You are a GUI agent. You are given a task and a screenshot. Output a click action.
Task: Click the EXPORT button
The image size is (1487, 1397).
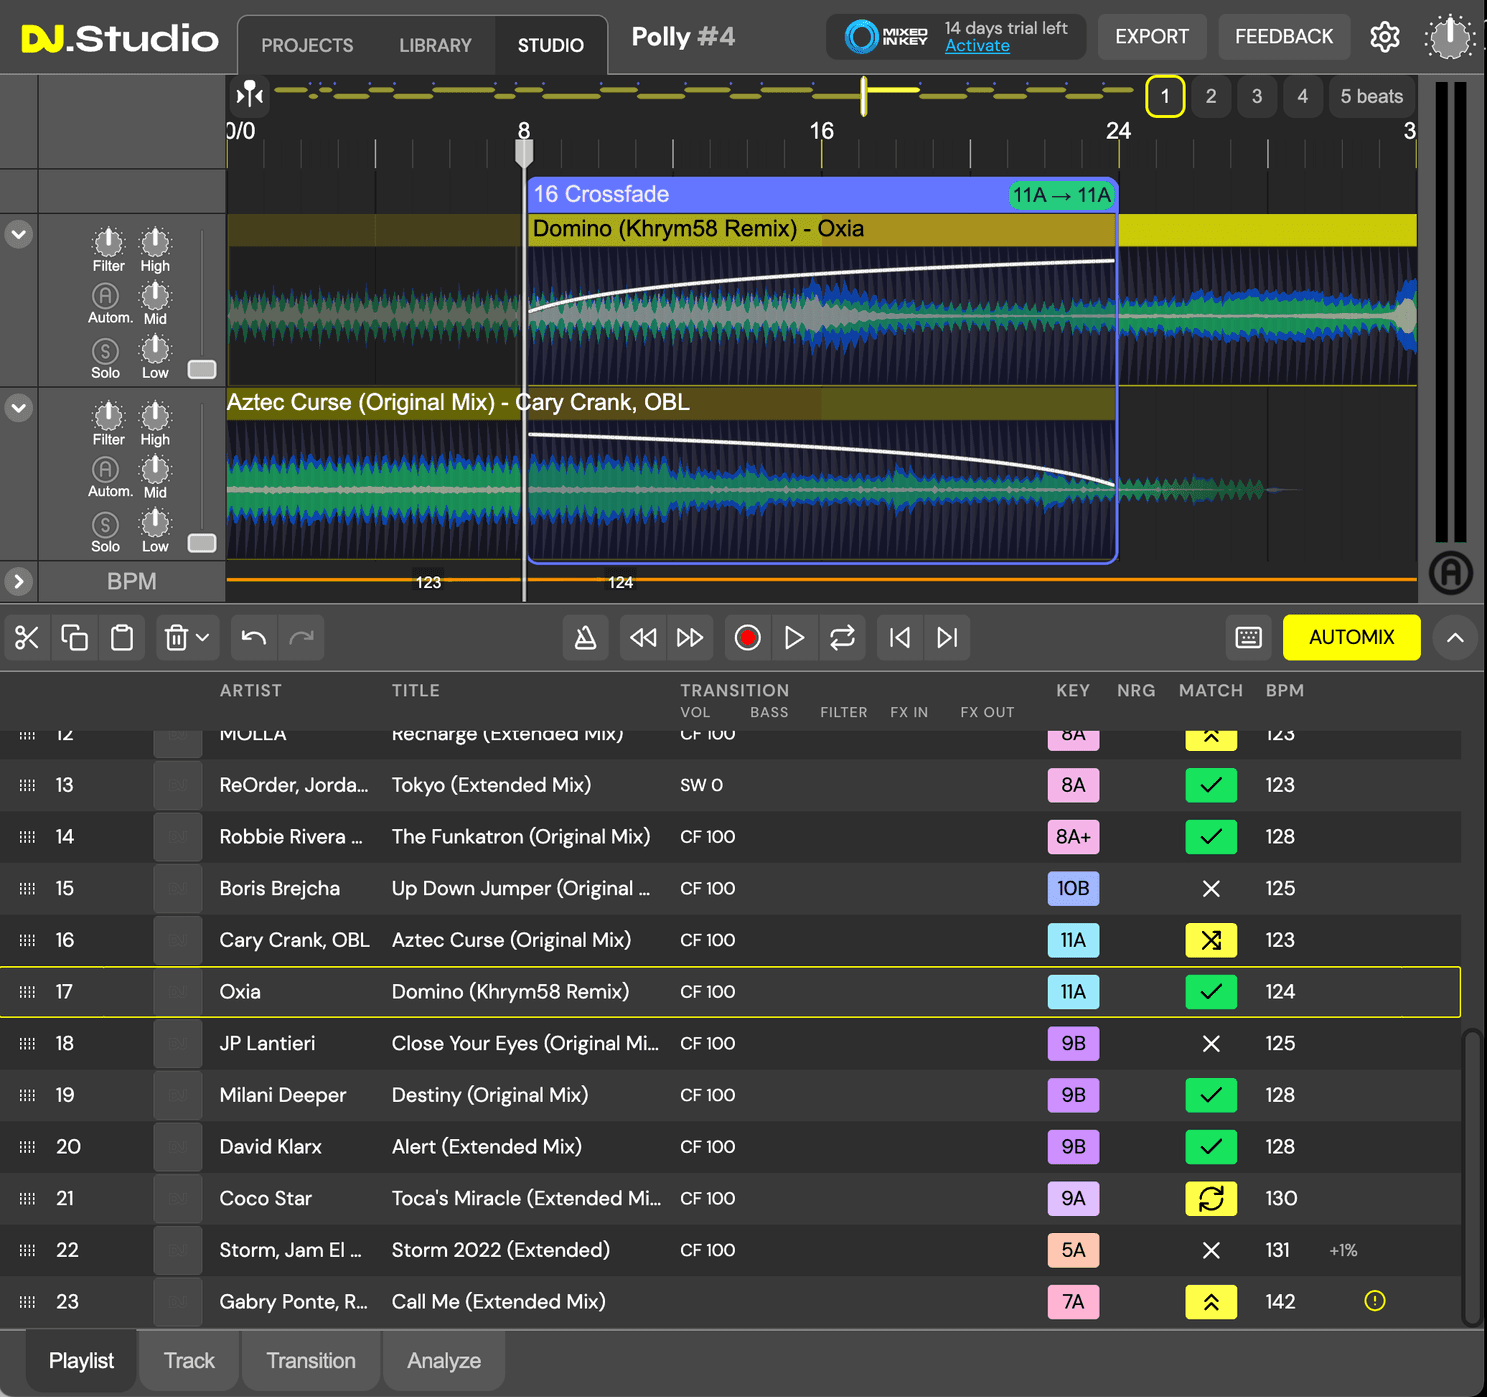[x=1152, y=37]
